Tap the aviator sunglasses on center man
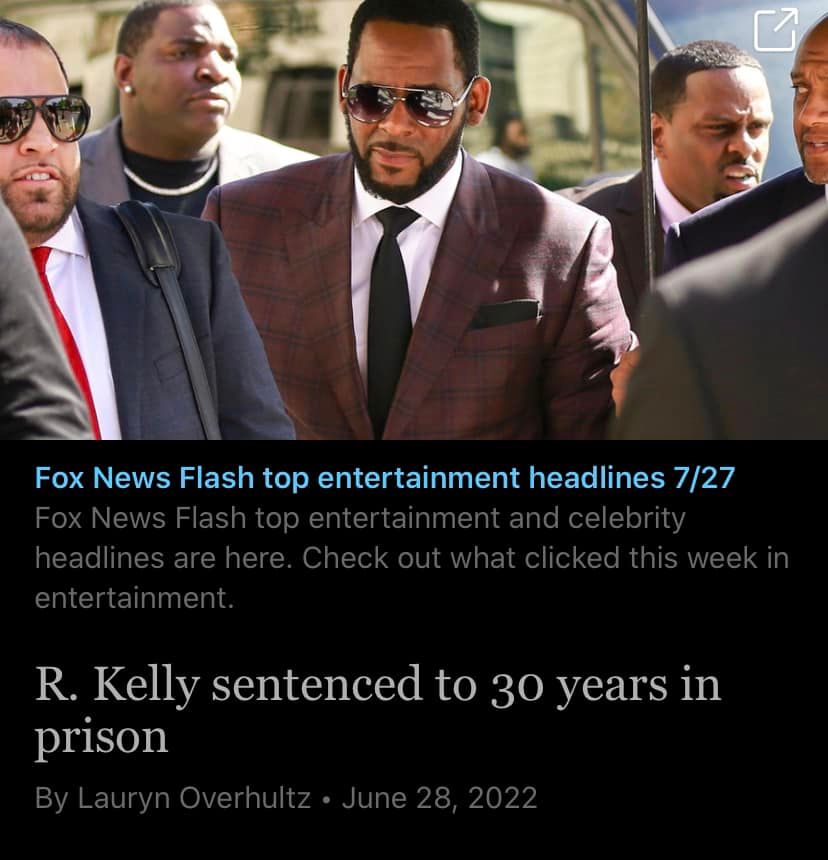This screenshot has width=828, height=860. [x=408, y=101]
